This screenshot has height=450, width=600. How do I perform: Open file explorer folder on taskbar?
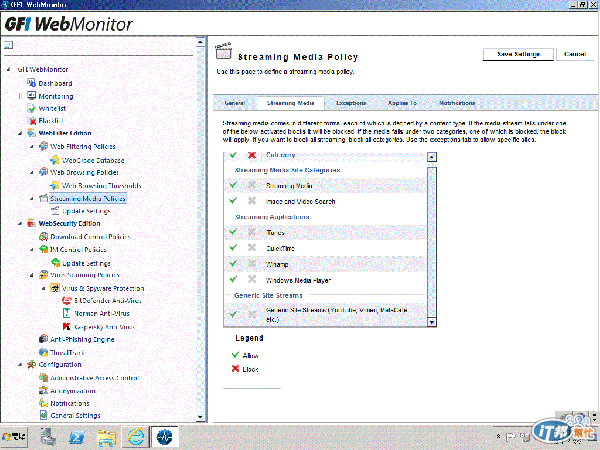click(x=106, y=437)
